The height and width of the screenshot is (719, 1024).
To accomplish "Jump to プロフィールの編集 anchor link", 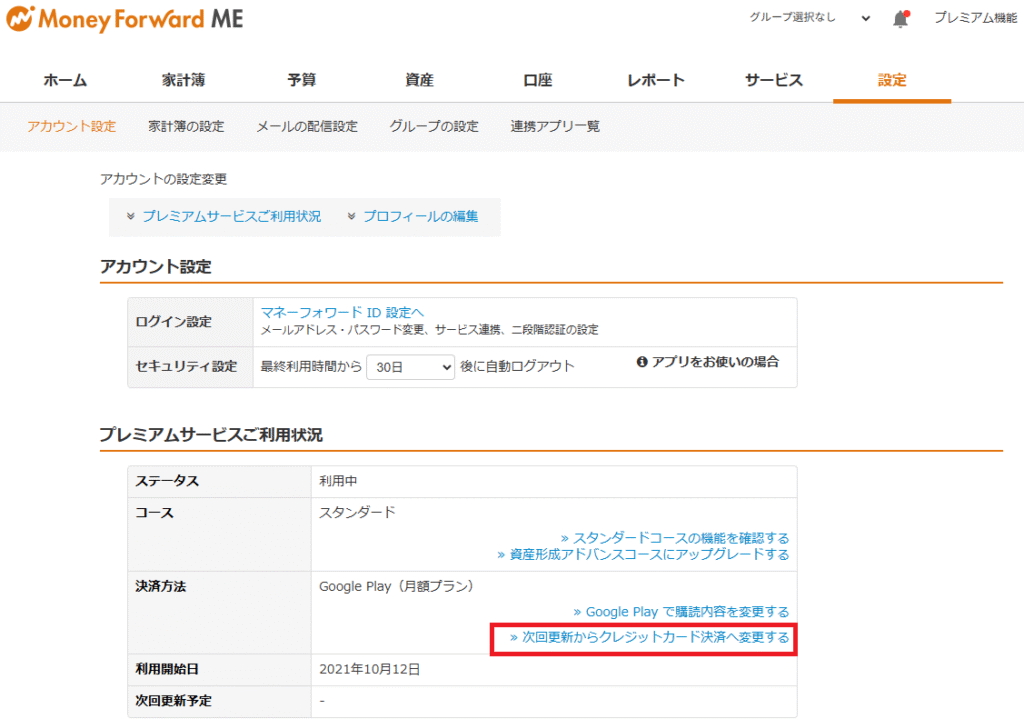I will (x=421, y=216).
